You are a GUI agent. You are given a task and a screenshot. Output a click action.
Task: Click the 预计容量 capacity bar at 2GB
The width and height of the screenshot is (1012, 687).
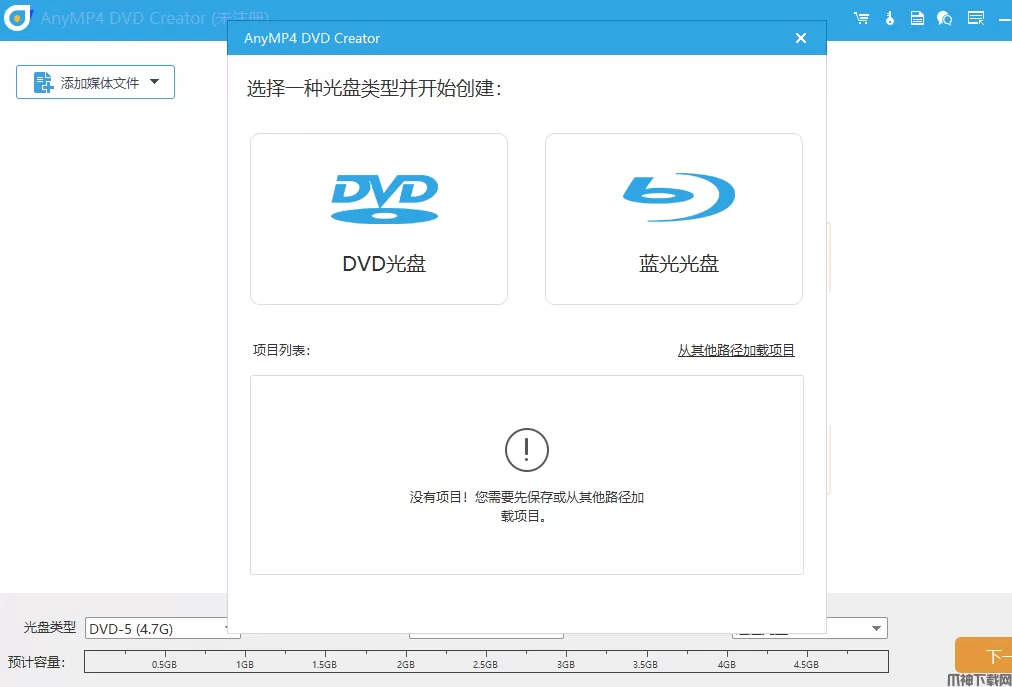click(406, 661)
